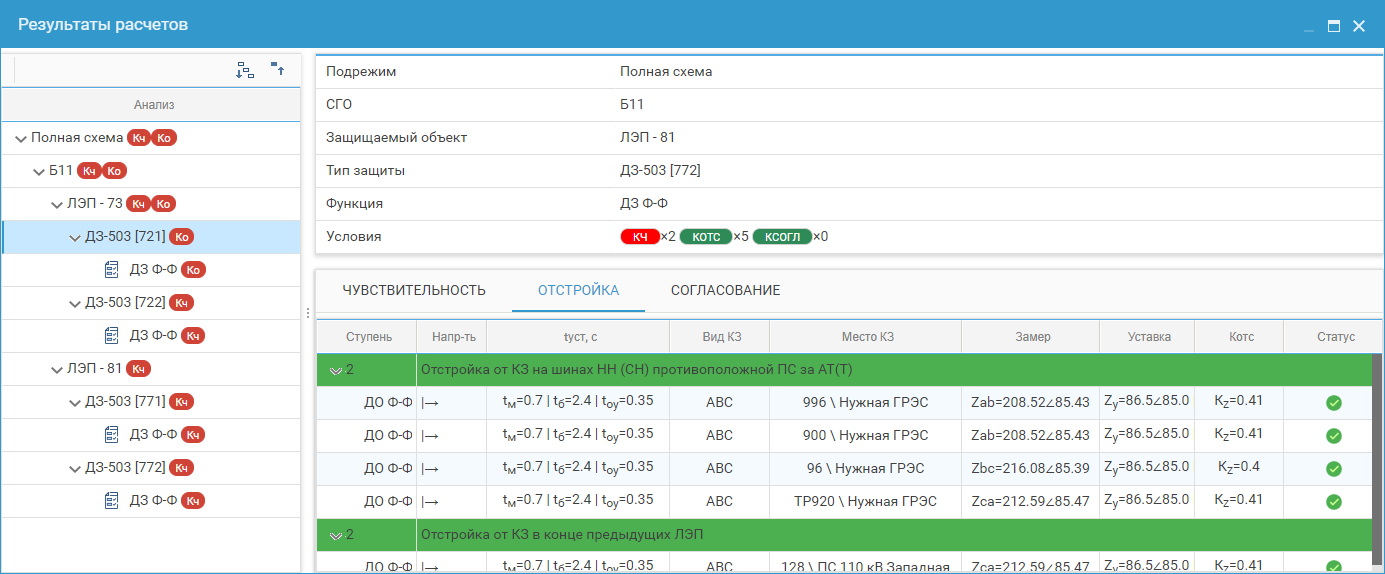
Task: Click the value ЛЭП - 81 in Защищаемый объект row
Action: click(647, 138)
